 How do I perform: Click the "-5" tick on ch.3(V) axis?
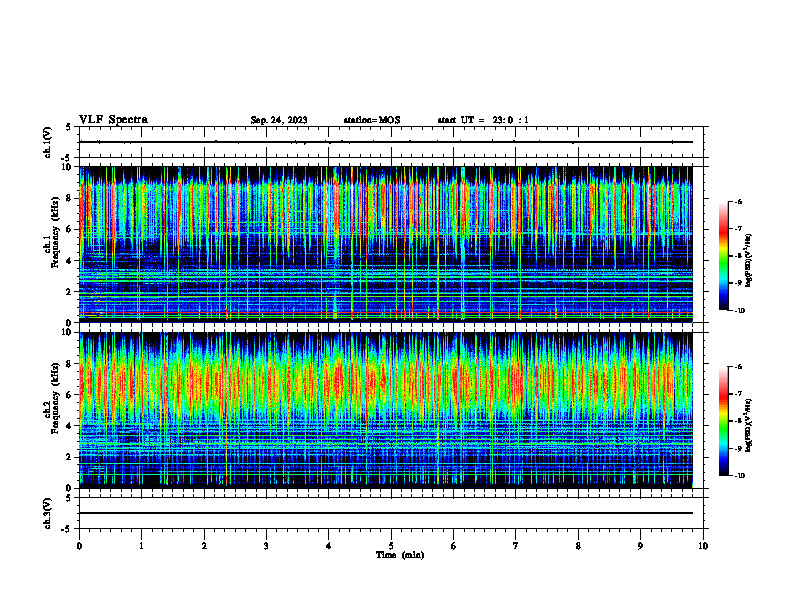coord(67,529)
